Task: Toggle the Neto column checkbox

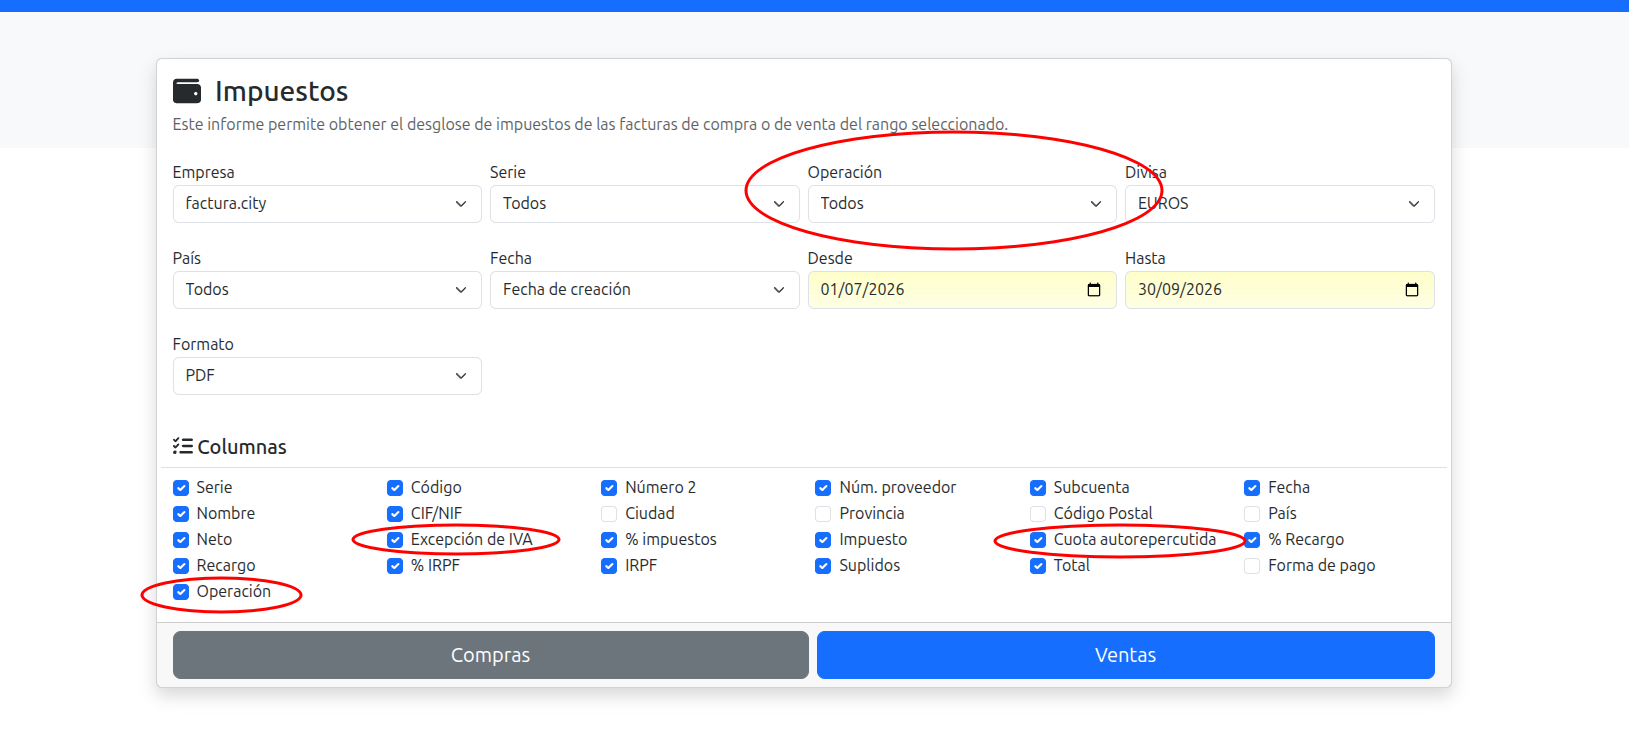Action: (x=181, y=540)
